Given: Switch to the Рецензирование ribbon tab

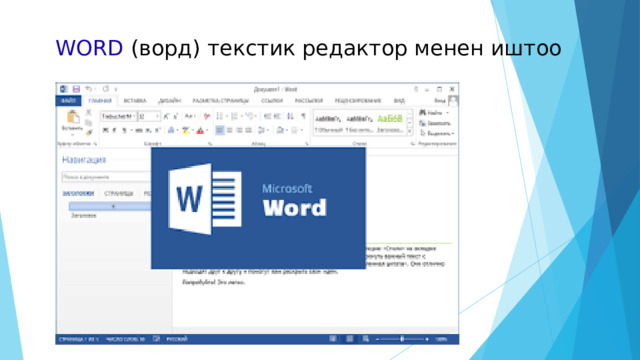Looking at the screenshot, I should tap(358, 101).
